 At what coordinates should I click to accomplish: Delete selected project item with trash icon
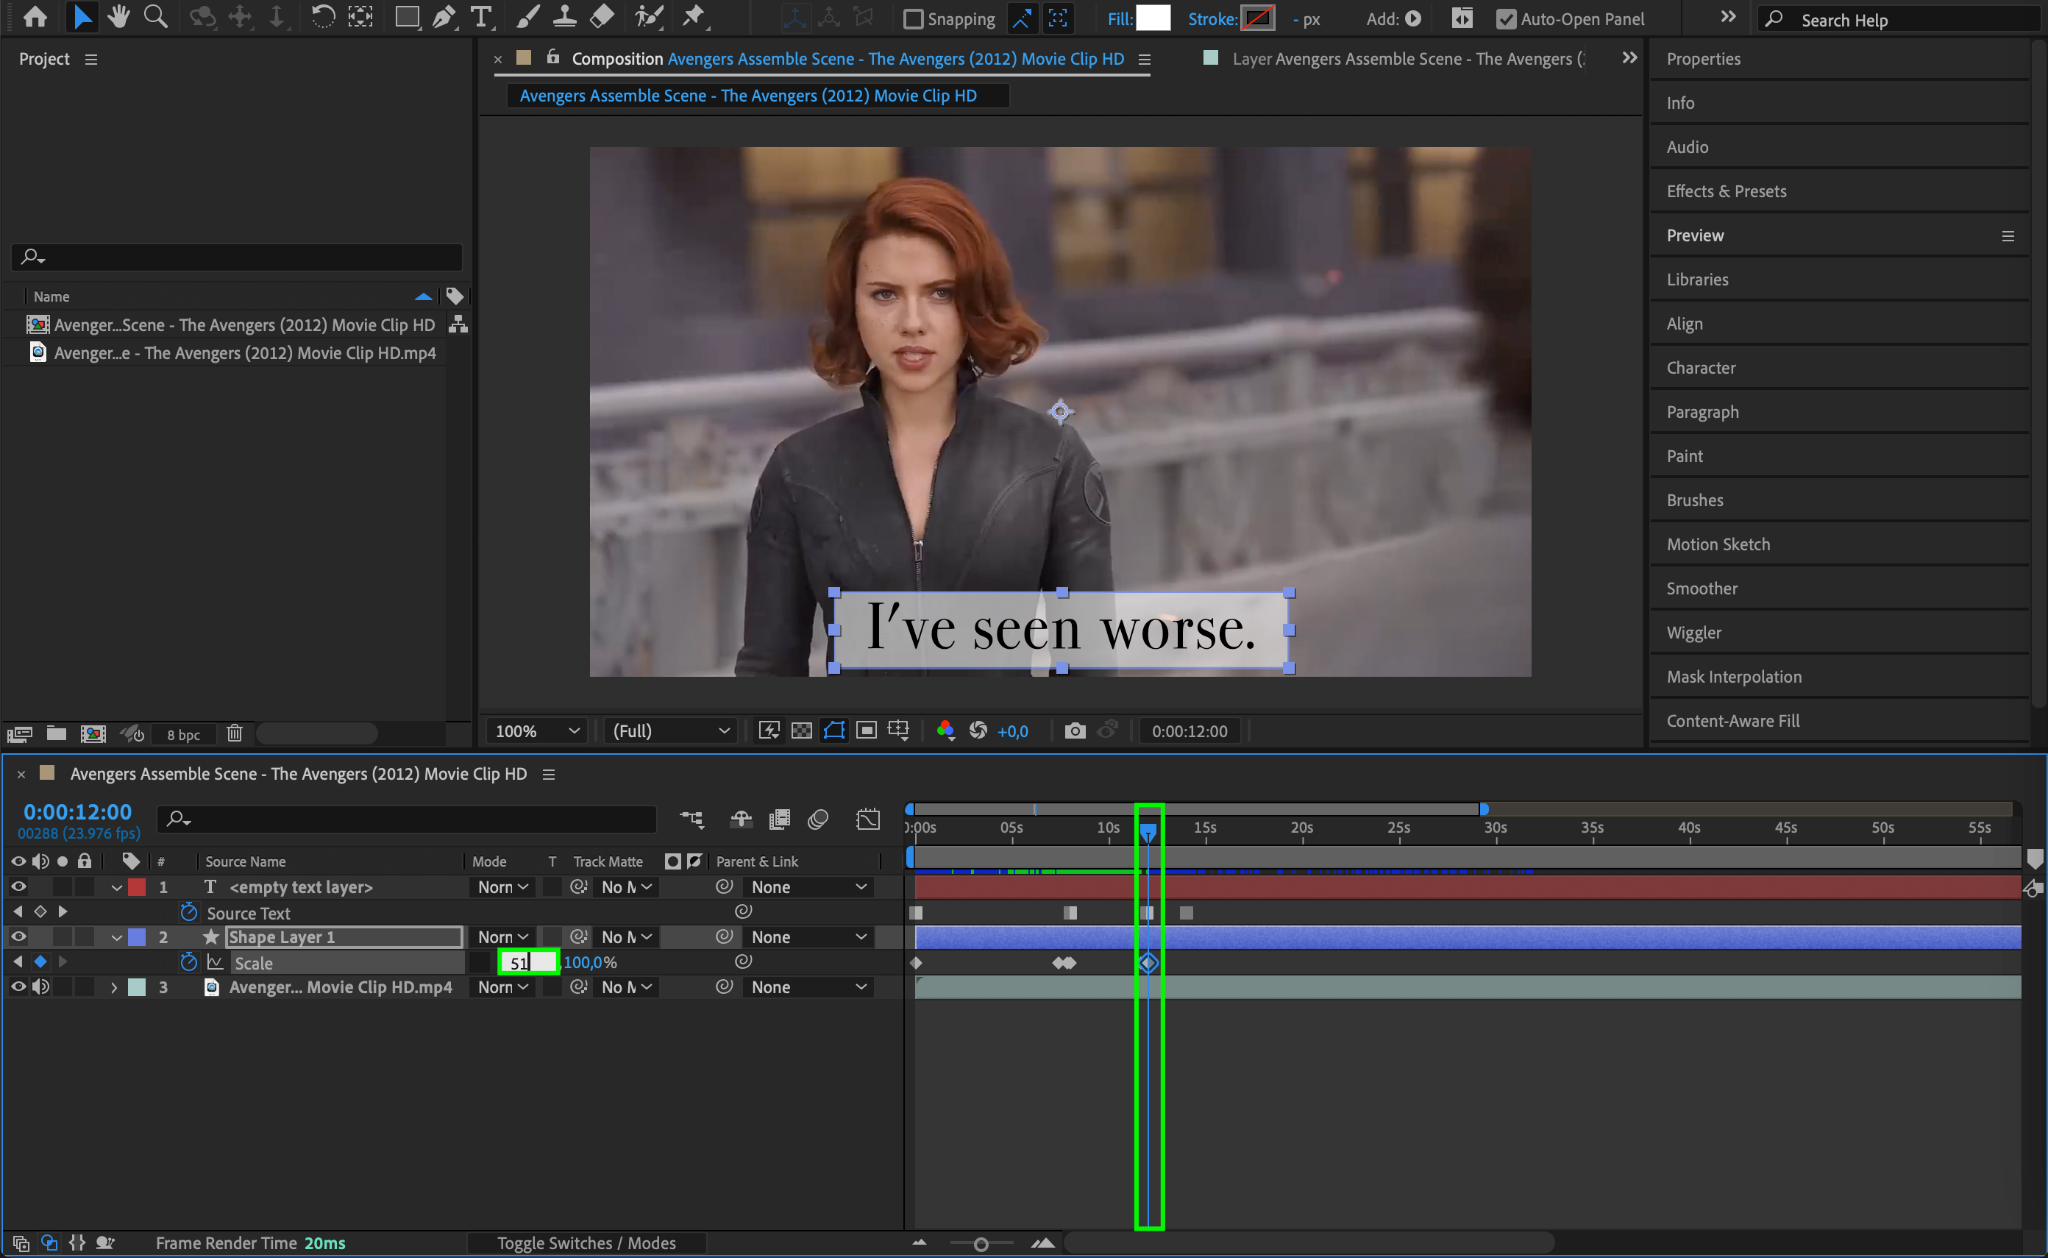tap(234, 734)
